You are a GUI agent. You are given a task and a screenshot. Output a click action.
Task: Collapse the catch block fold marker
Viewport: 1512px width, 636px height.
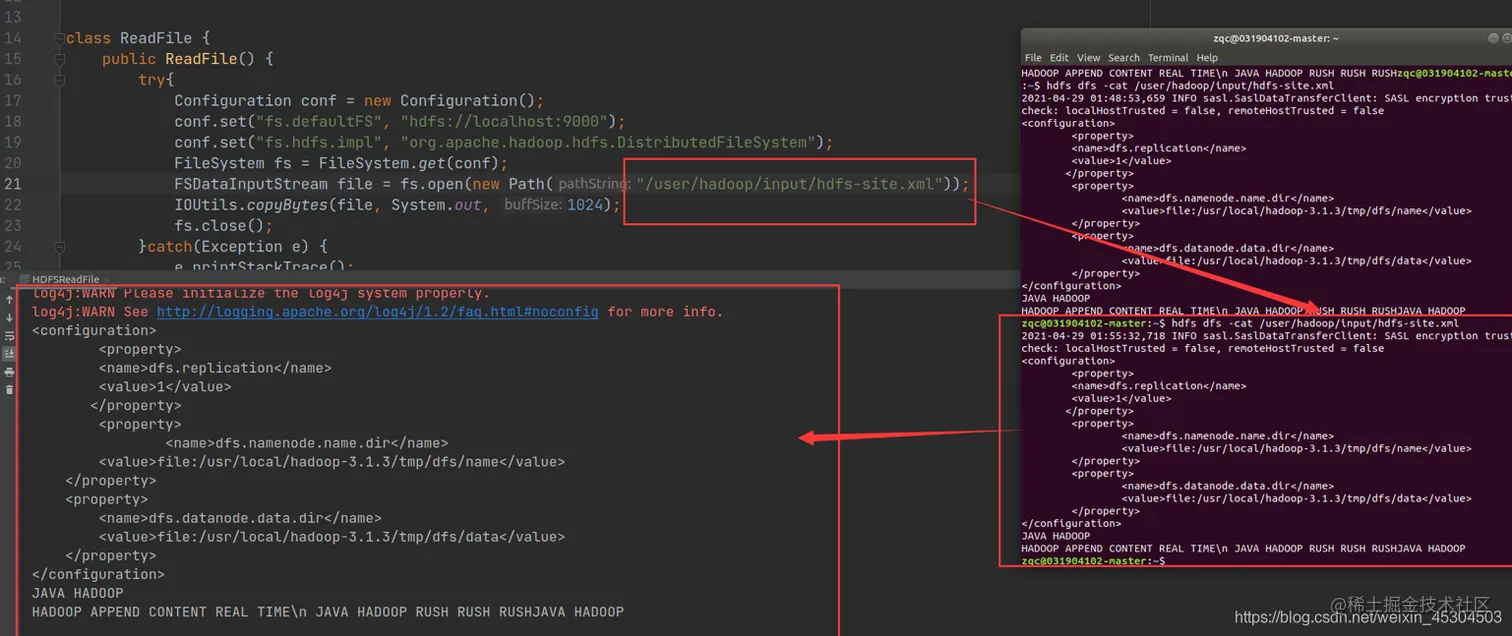coord(60,247)
